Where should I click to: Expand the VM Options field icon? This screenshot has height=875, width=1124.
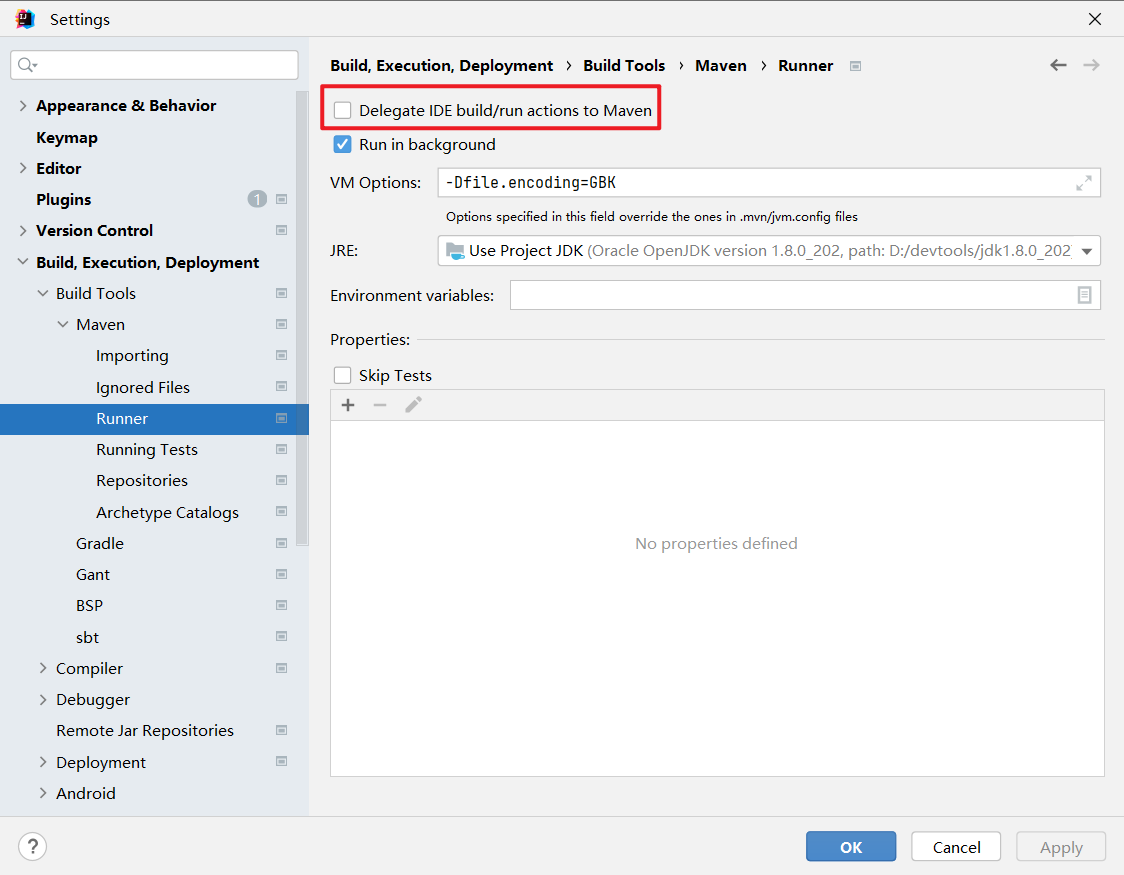(1084, 183)
